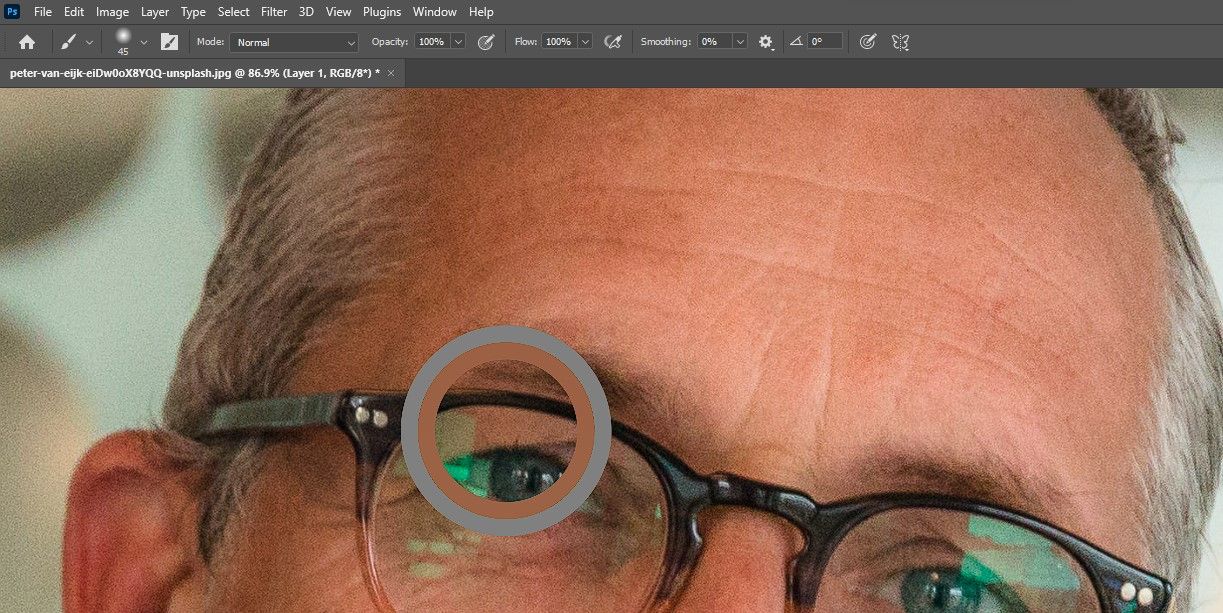Click the Smoothing value field showing 0%
The height and width of the screenshot is (613, 1223).
[x=713, y=42]
